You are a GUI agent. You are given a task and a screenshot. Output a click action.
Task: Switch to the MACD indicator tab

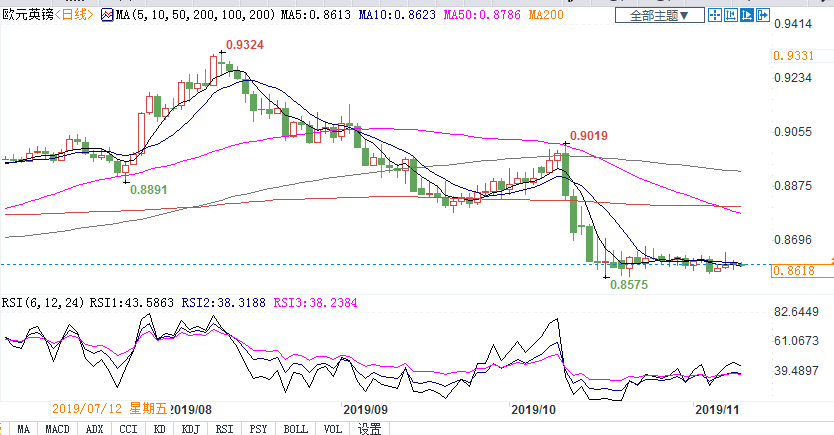pyautogui.click(x=57, y=428)
